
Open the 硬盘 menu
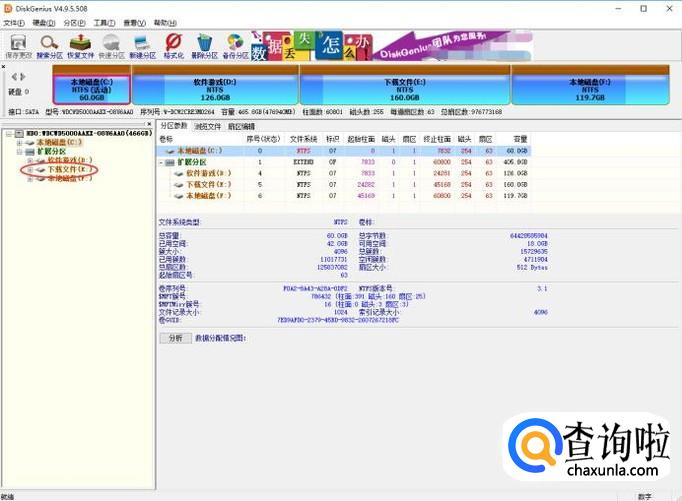(x=44, y=23)
